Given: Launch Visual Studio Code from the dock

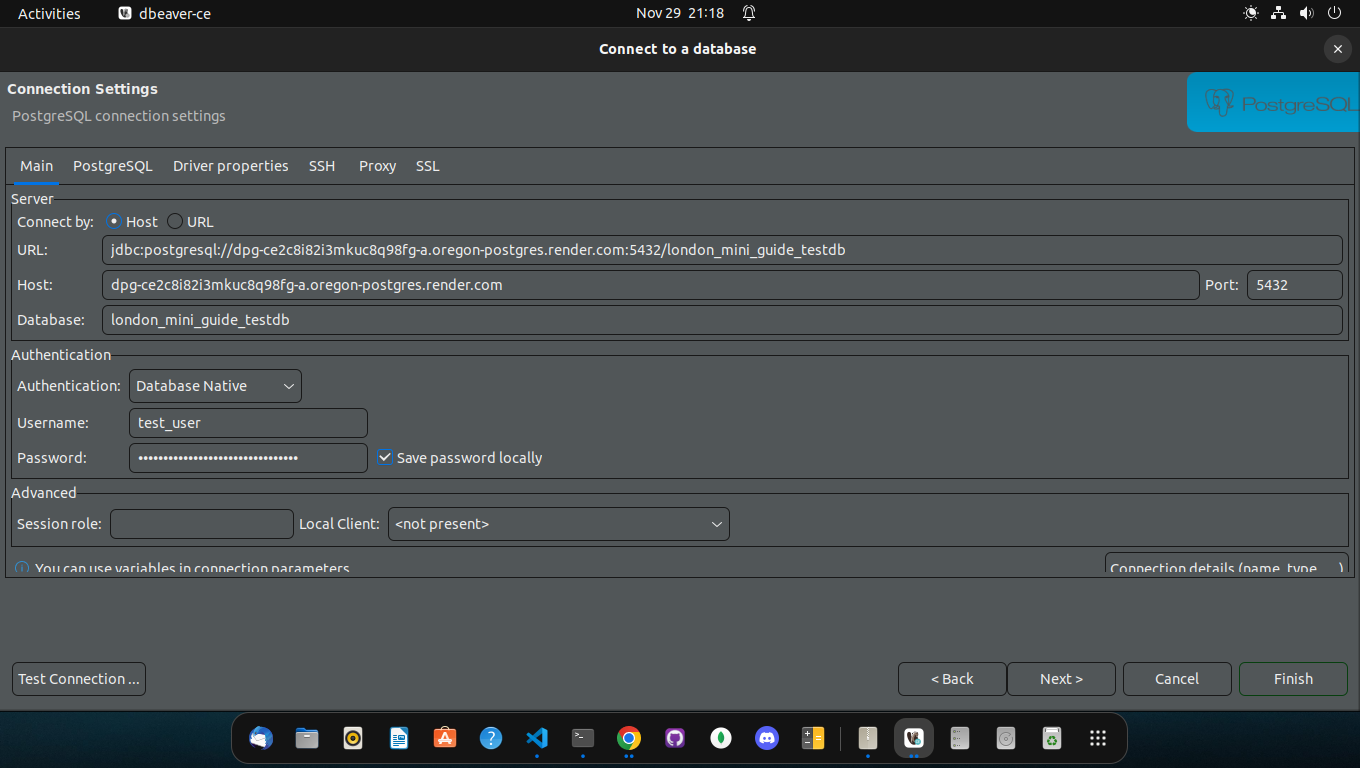Looking at the screenshot, I should 537,738.
